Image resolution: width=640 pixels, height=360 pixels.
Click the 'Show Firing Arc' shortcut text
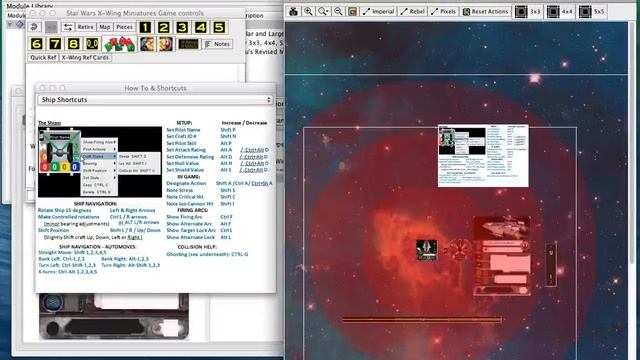coord(184,217)
